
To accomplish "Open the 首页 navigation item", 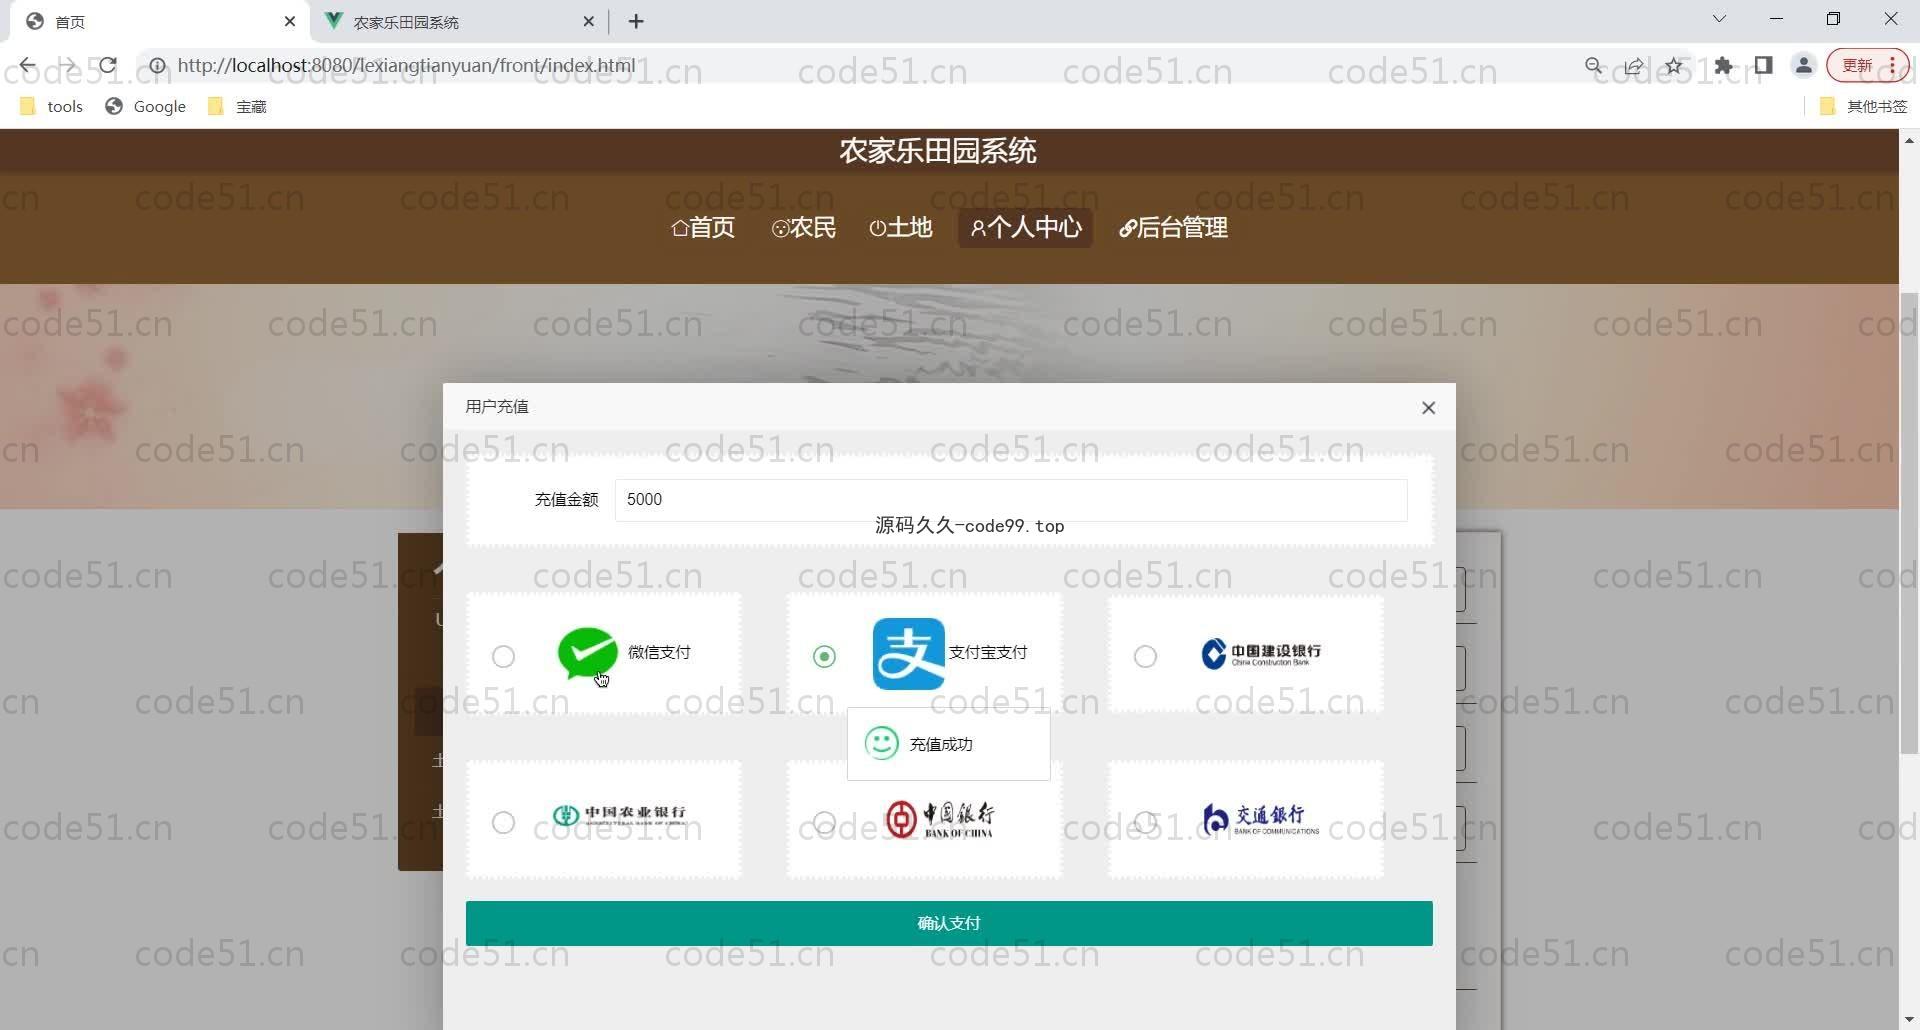I will [703, 228].
